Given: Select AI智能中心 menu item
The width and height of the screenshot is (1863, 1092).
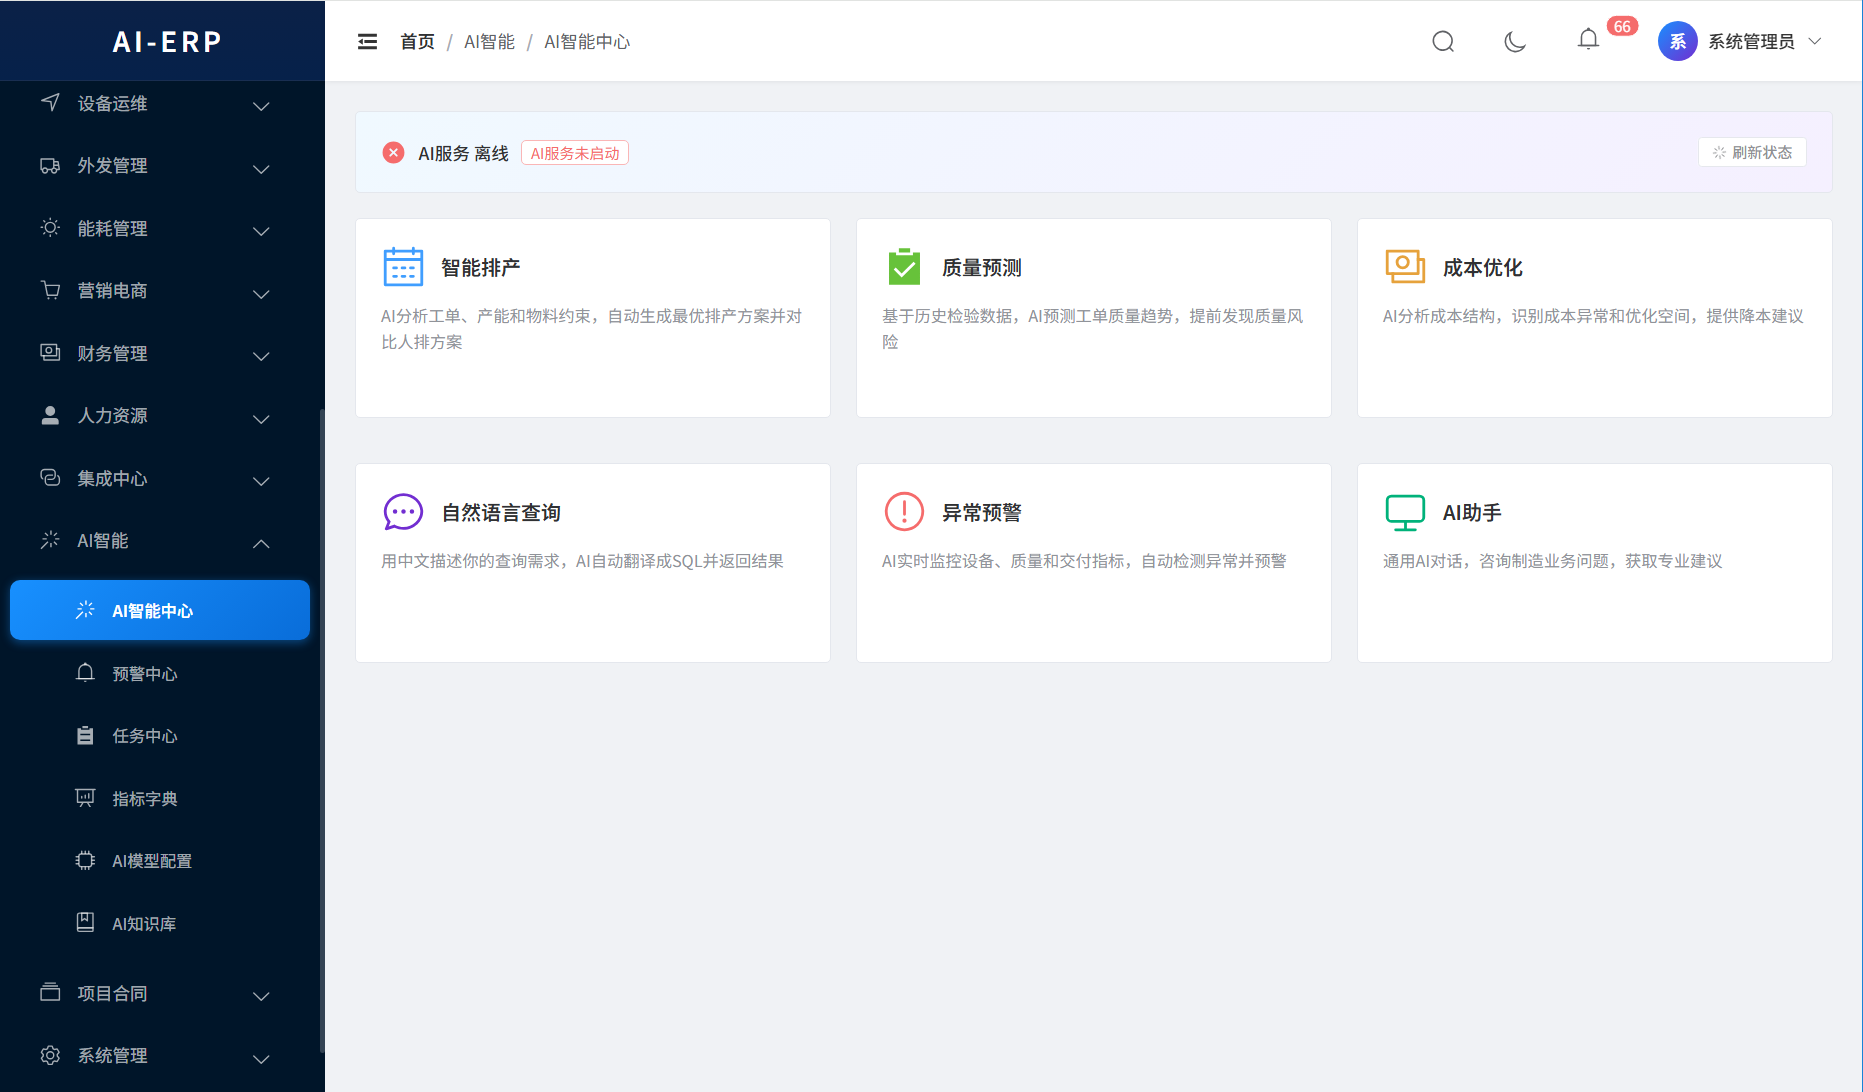Looking at the screenshot, I should point(160,610).
